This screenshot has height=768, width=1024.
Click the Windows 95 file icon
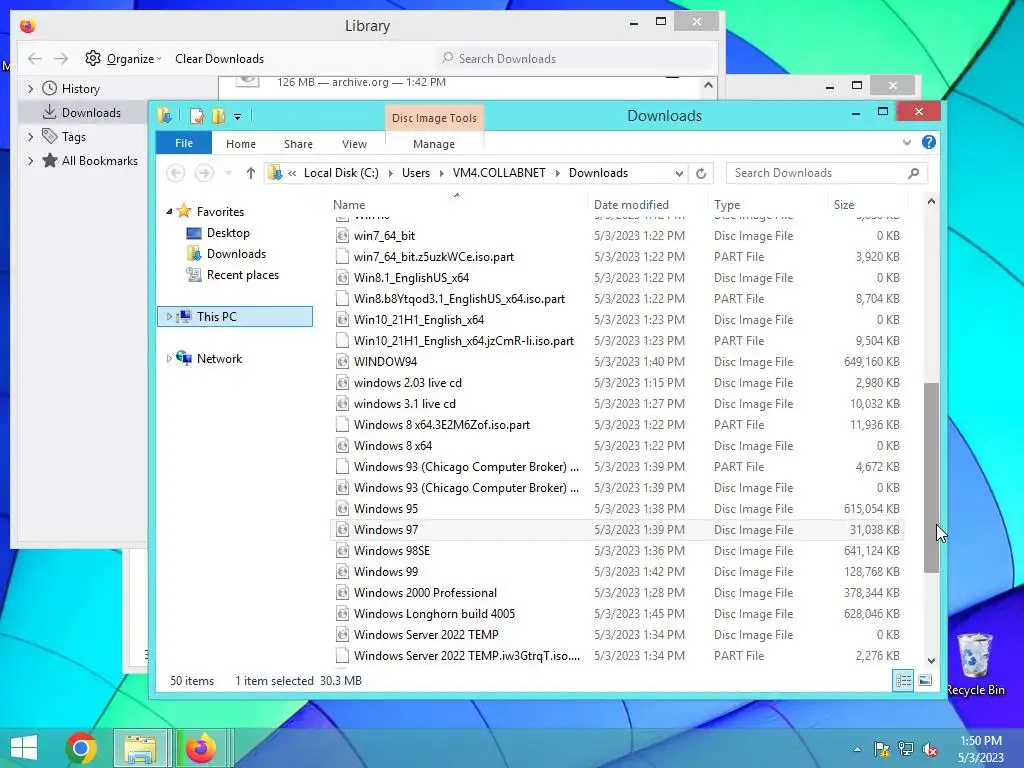click(342, 509)
